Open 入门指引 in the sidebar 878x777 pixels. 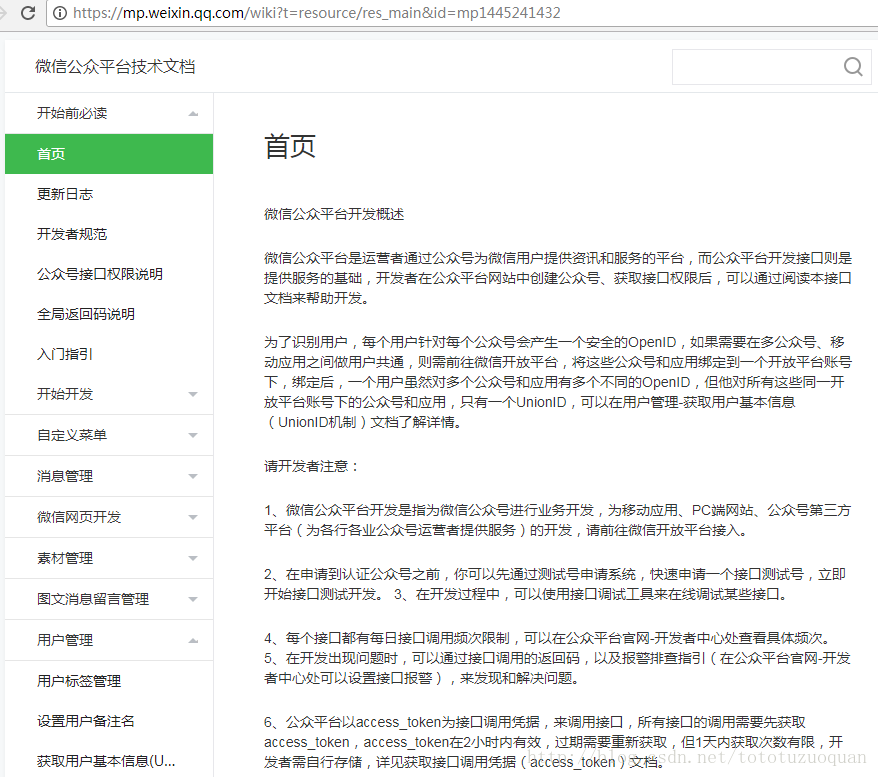64,354
